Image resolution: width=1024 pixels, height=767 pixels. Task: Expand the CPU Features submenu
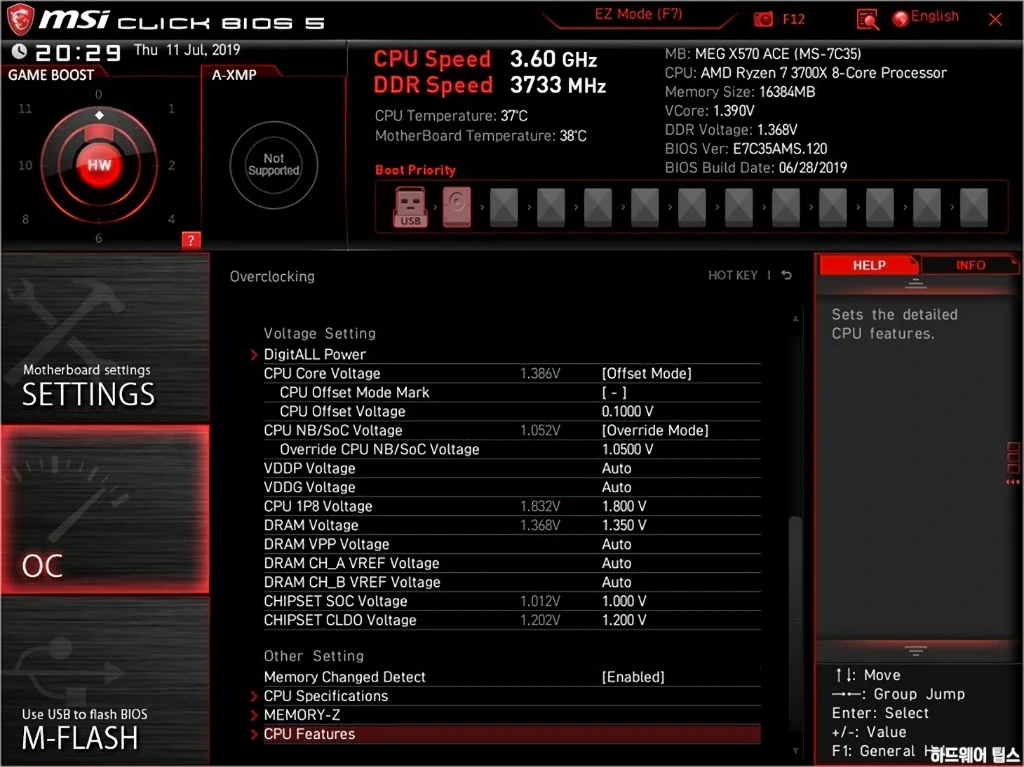point(506,734)
